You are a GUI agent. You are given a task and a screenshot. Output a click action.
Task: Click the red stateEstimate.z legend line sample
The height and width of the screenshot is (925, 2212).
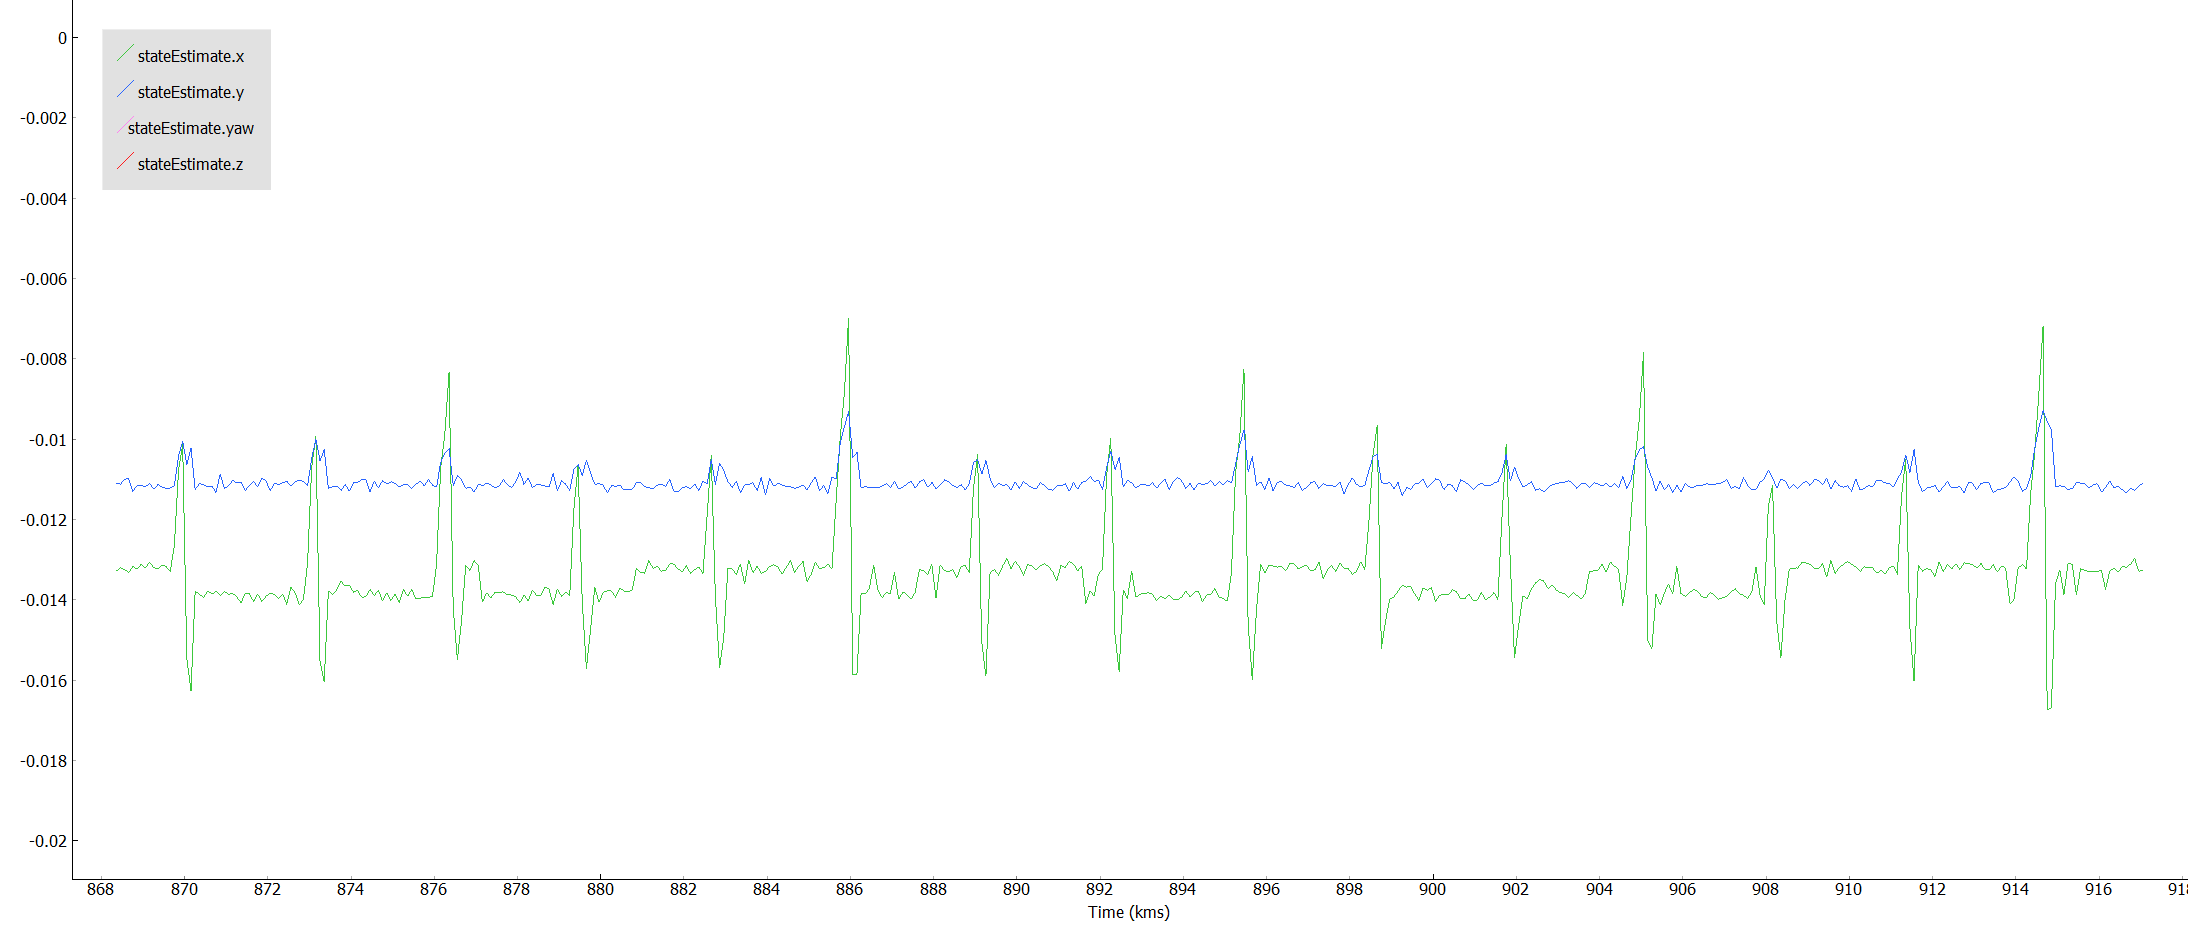(125, 162)
